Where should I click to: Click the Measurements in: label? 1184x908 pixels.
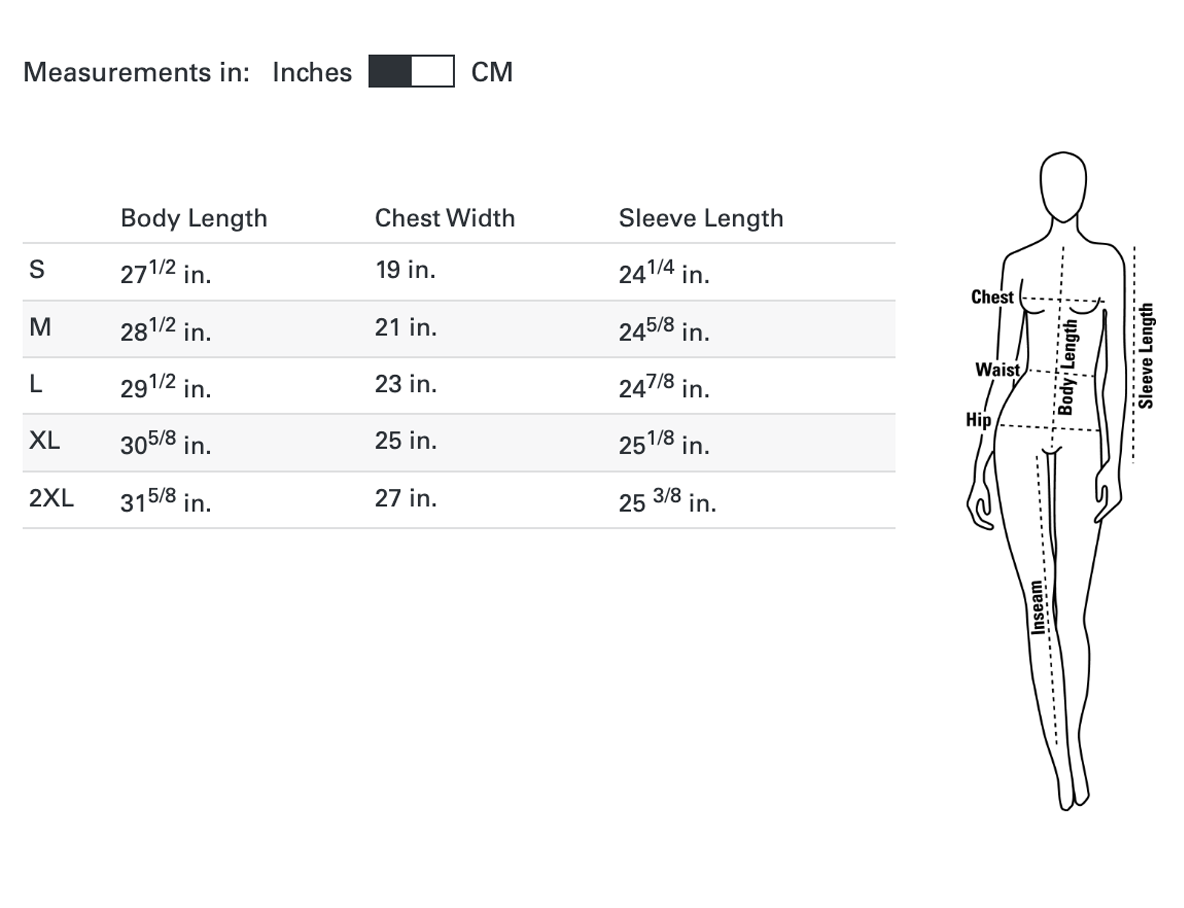[137, 72]
